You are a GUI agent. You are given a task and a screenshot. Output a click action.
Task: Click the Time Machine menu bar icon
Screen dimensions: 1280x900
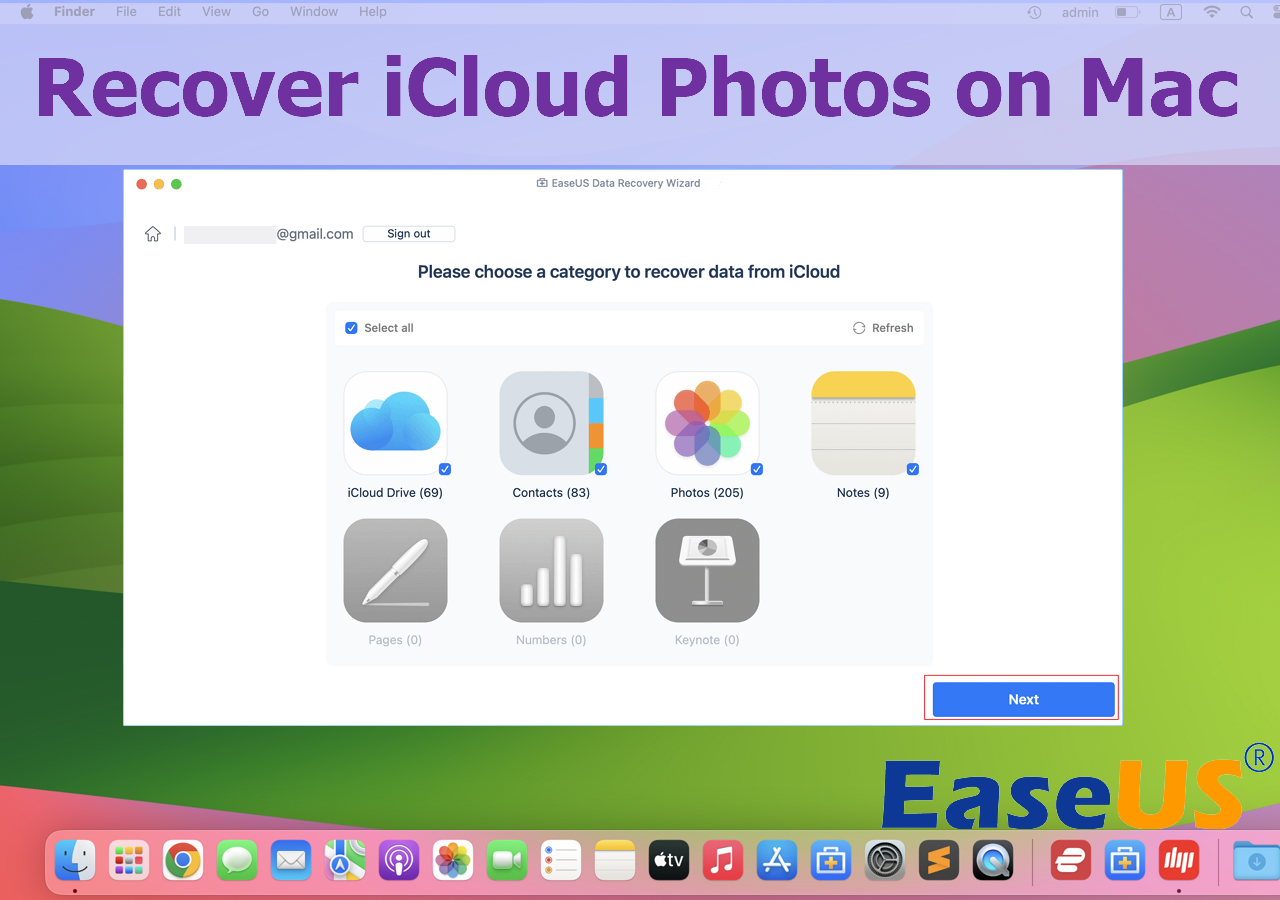point(1034,12)
